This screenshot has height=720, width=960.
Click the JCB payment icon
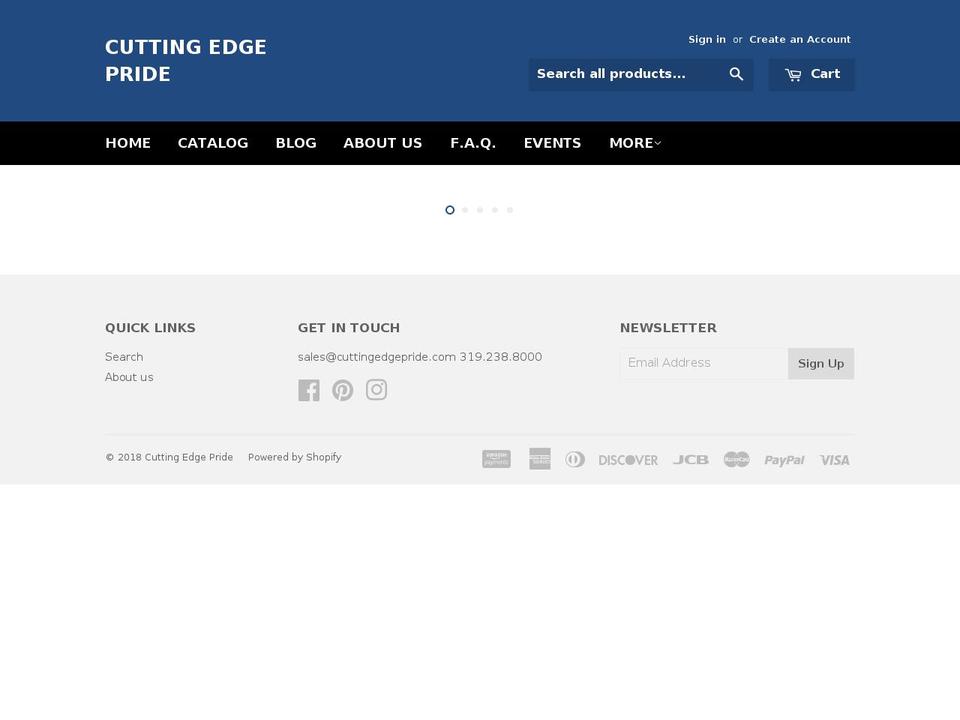pos(691,460)
